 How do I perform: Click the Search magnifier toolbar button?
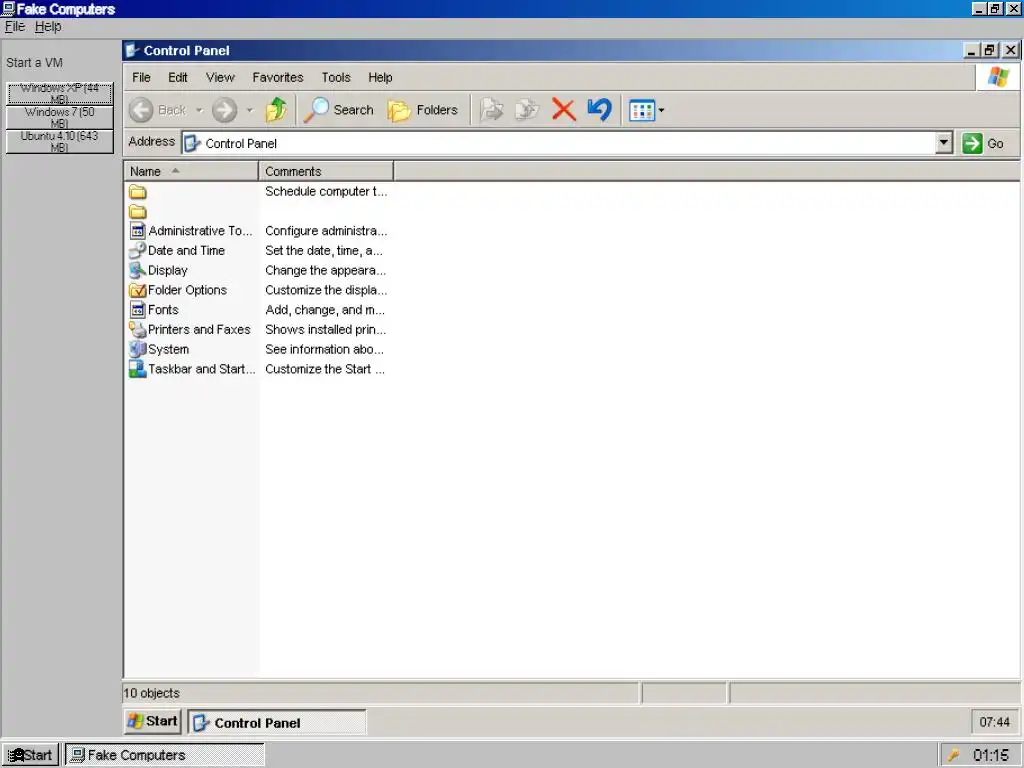coord(339,110)
